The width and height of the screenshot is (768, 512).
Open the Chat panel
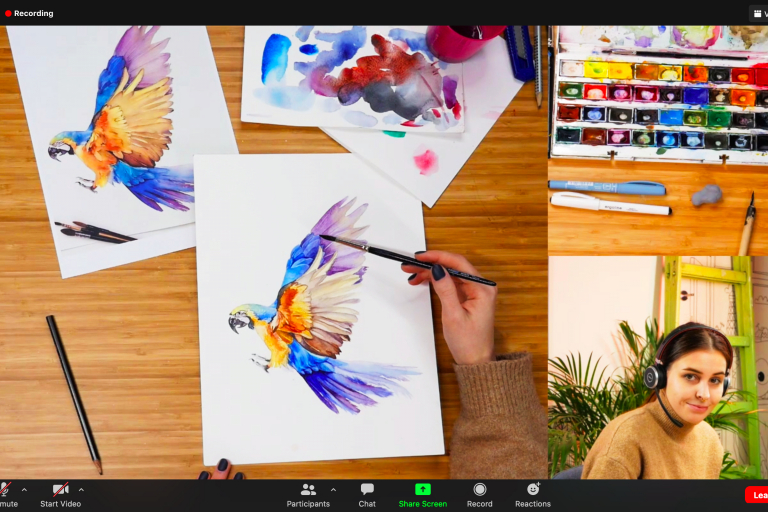tap(367, 493)
